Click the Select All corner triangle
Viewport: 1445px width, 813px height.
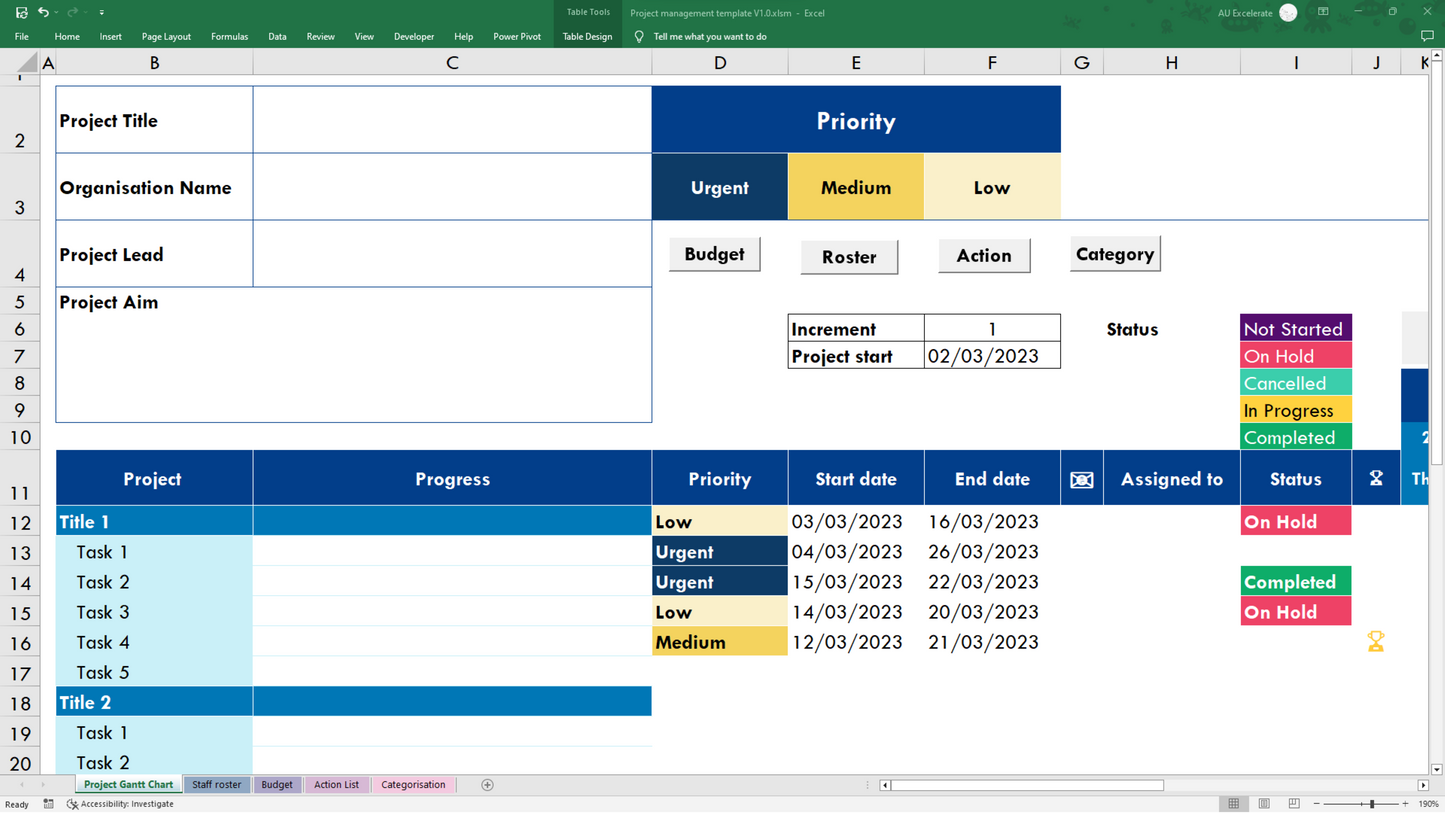pos(27,63)
